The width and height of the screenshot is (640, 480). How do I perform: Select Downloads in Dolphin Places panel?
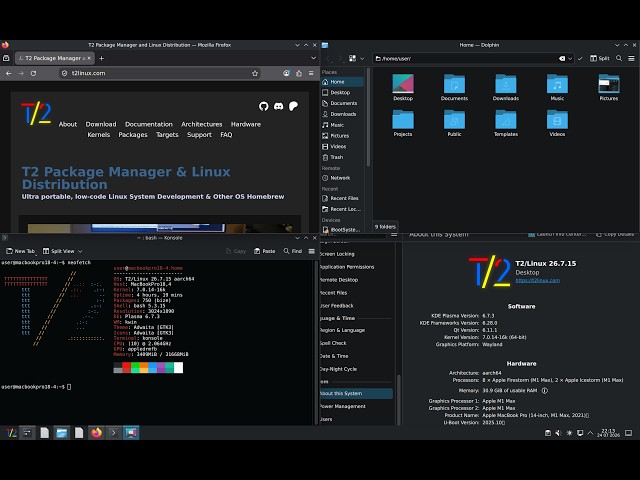pyautogui.click(x=342, y=114)
